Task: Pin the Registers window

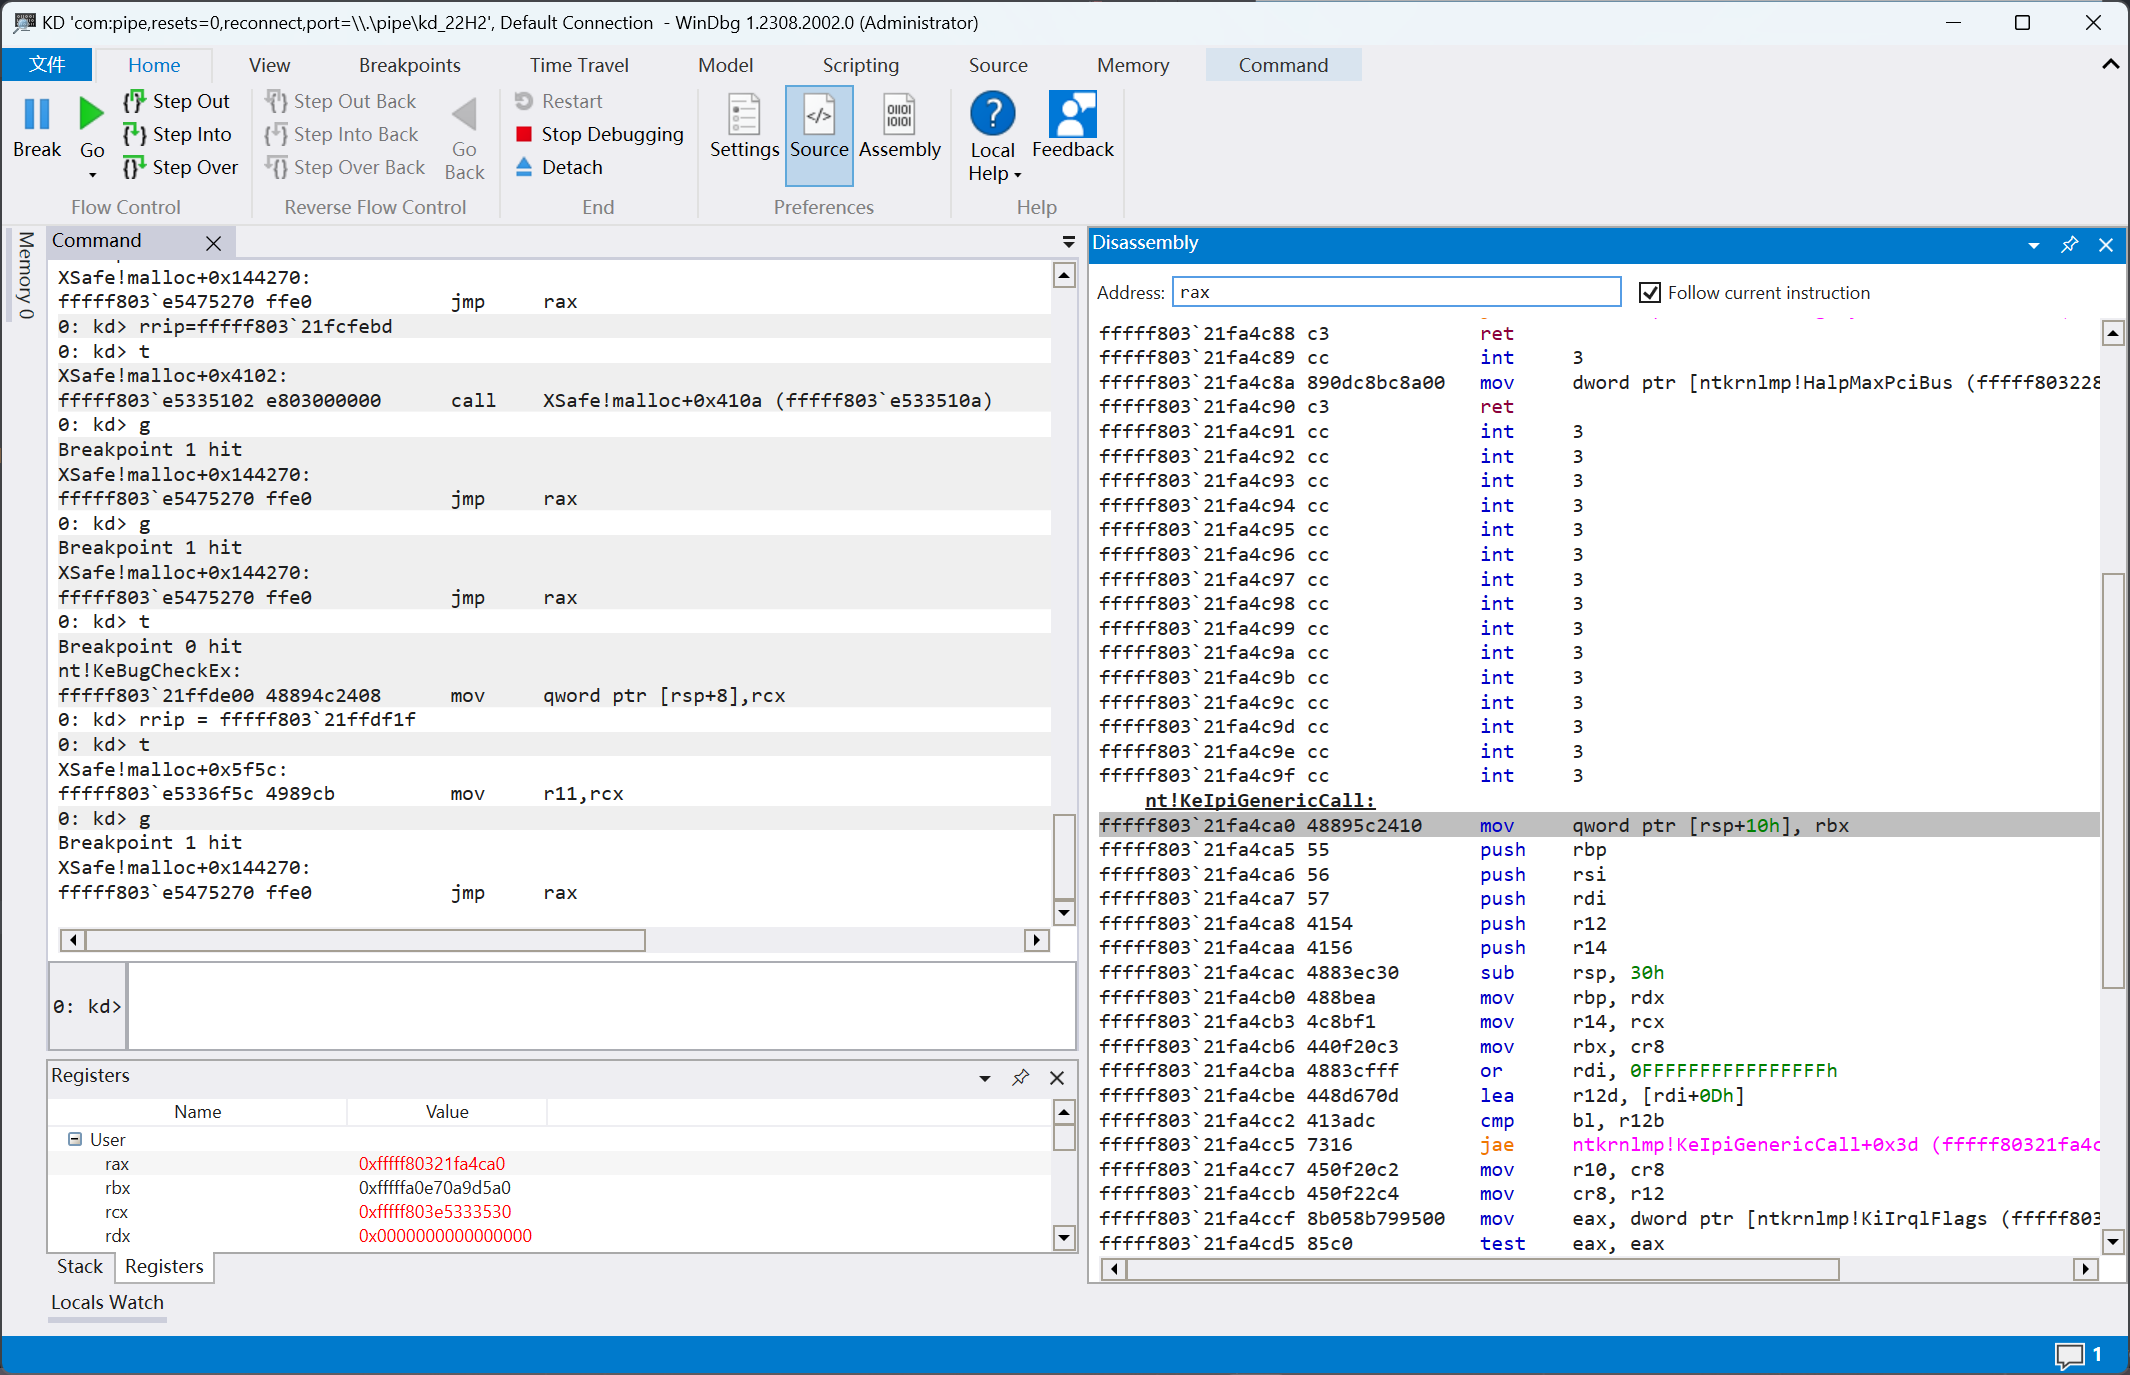Action: click(1020, 1077)
